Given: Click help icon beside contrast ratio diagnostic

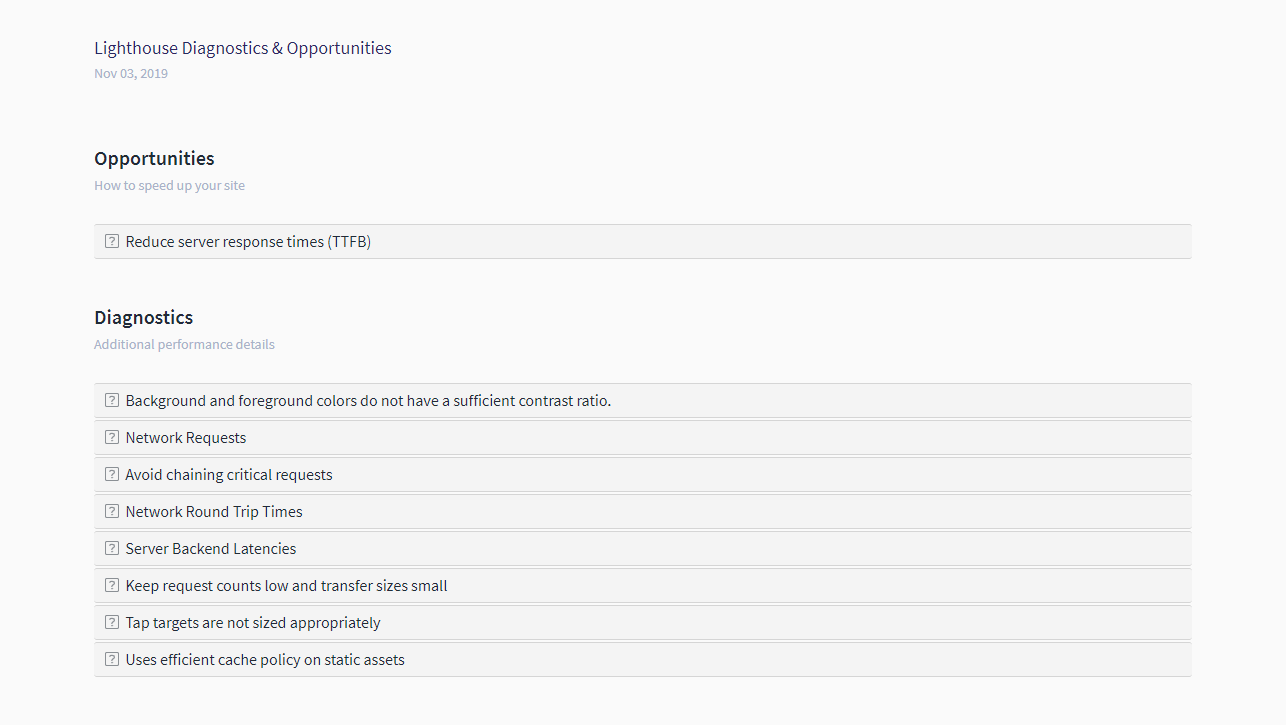Looking at the screenshot, I should coord(112,400).
